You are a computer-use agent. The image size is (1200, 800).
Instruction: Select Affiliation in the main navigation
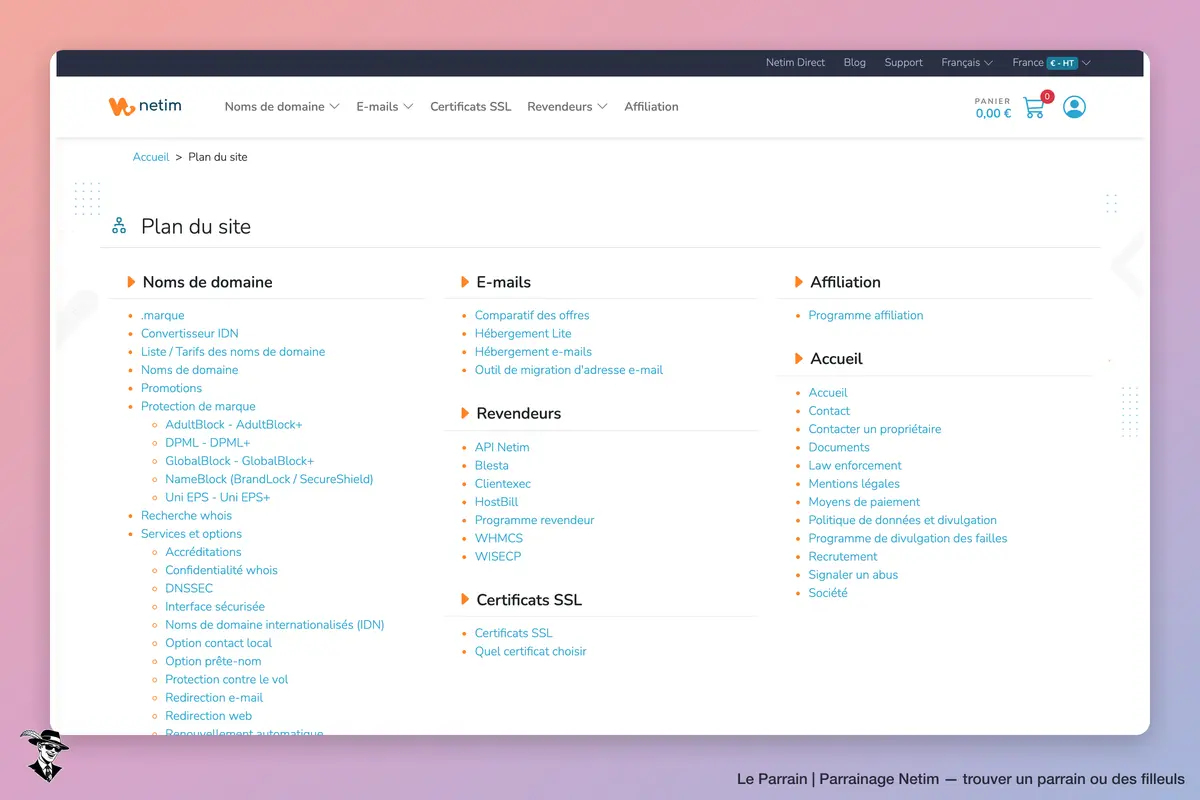point(651,107)
